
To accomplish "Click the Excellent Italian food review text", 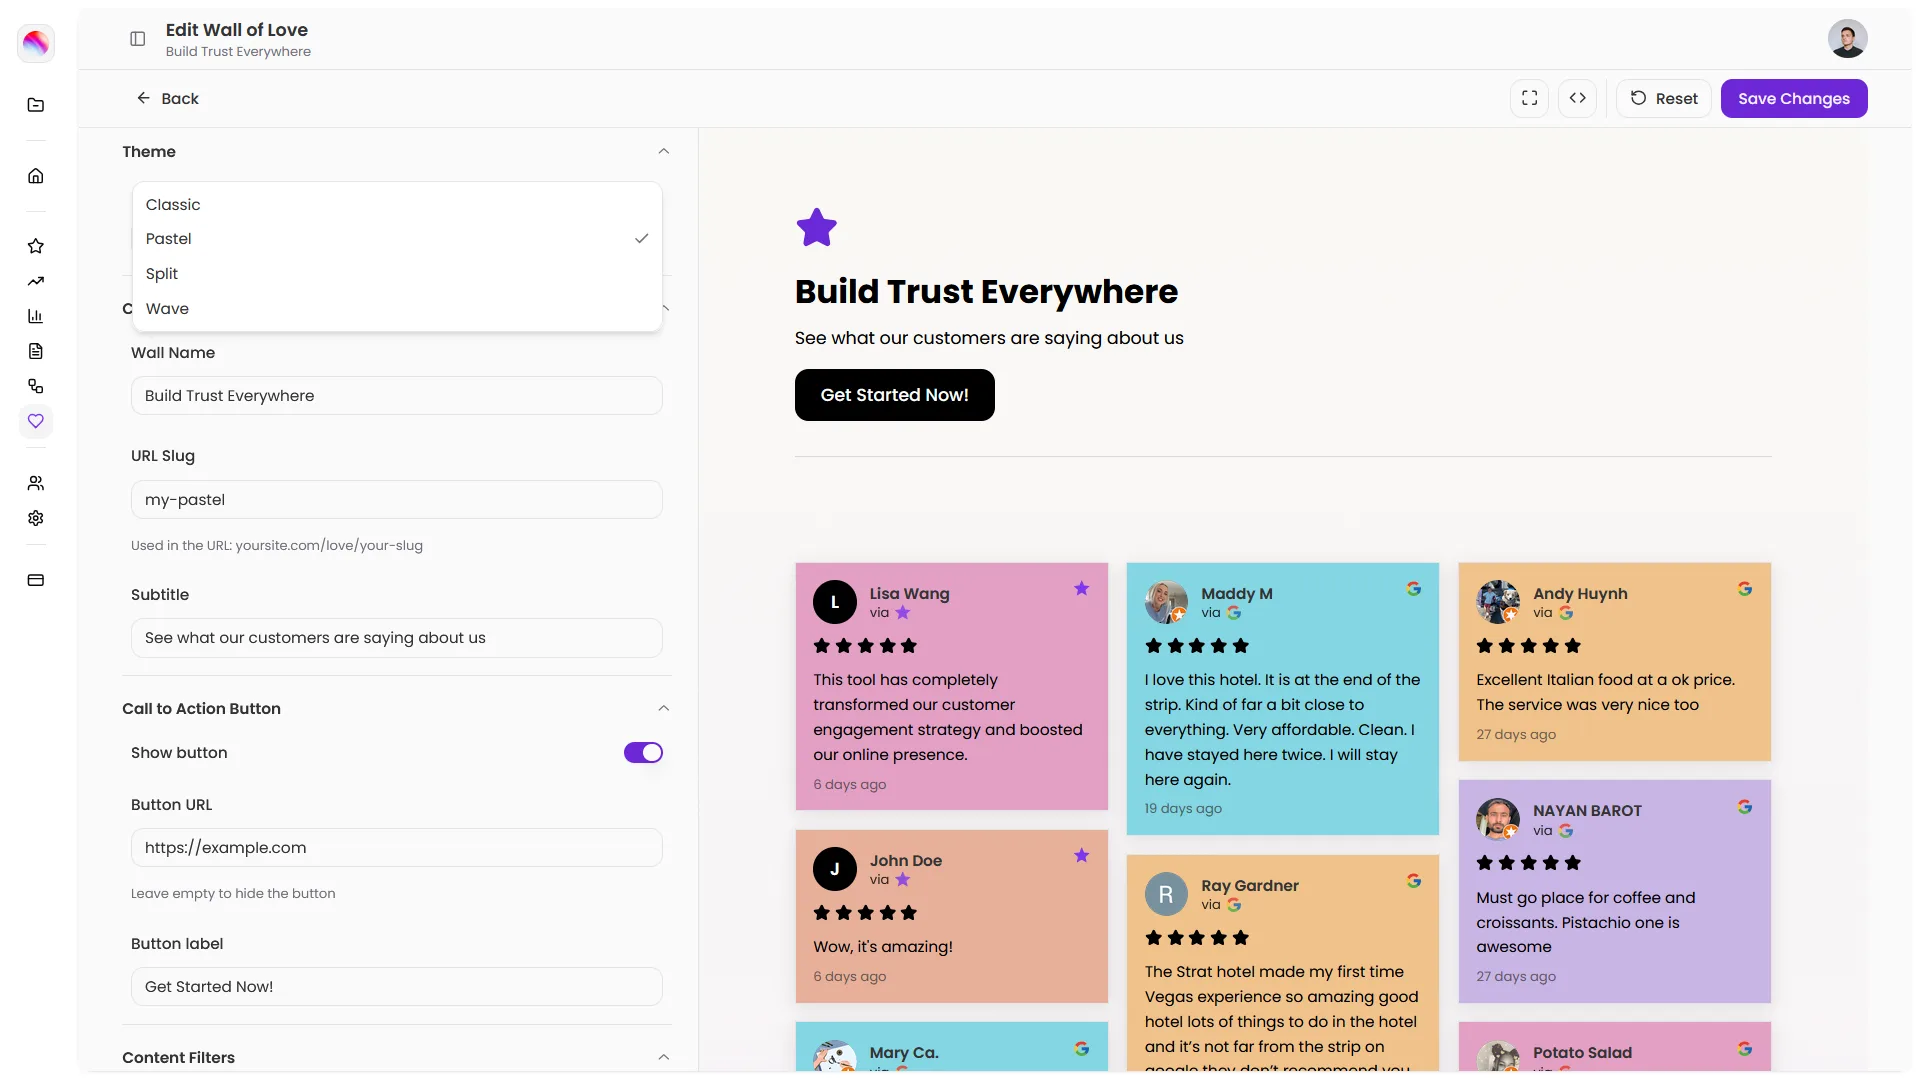I will 1606,692.
